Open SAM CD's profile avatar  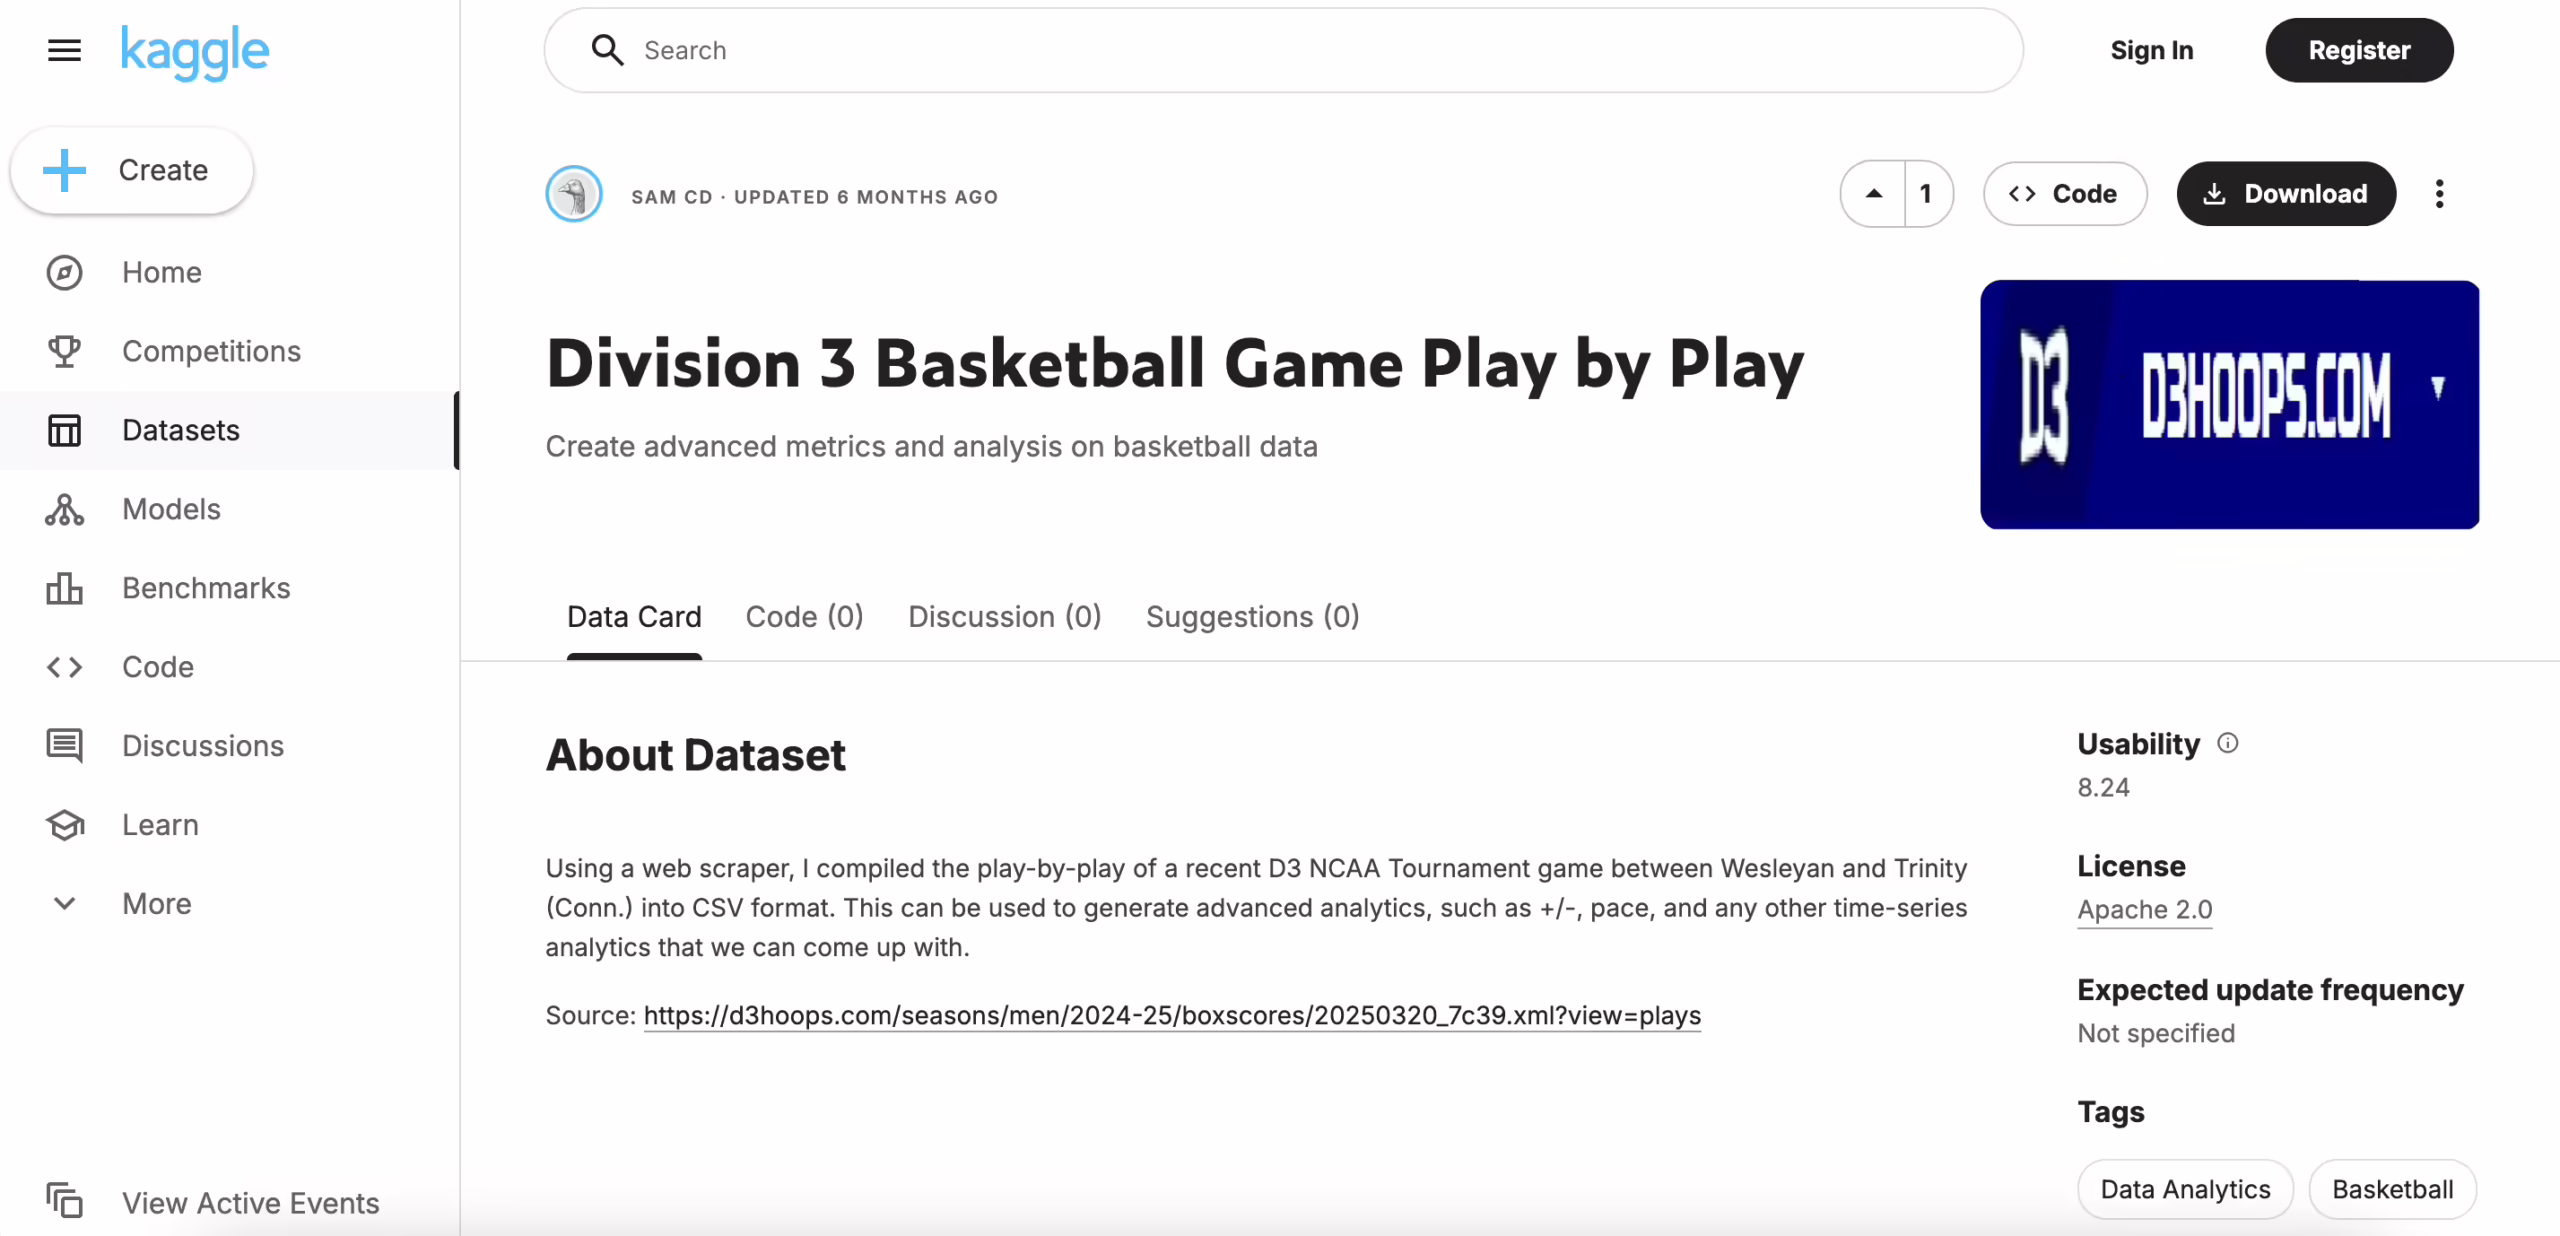tap(574, 194)
